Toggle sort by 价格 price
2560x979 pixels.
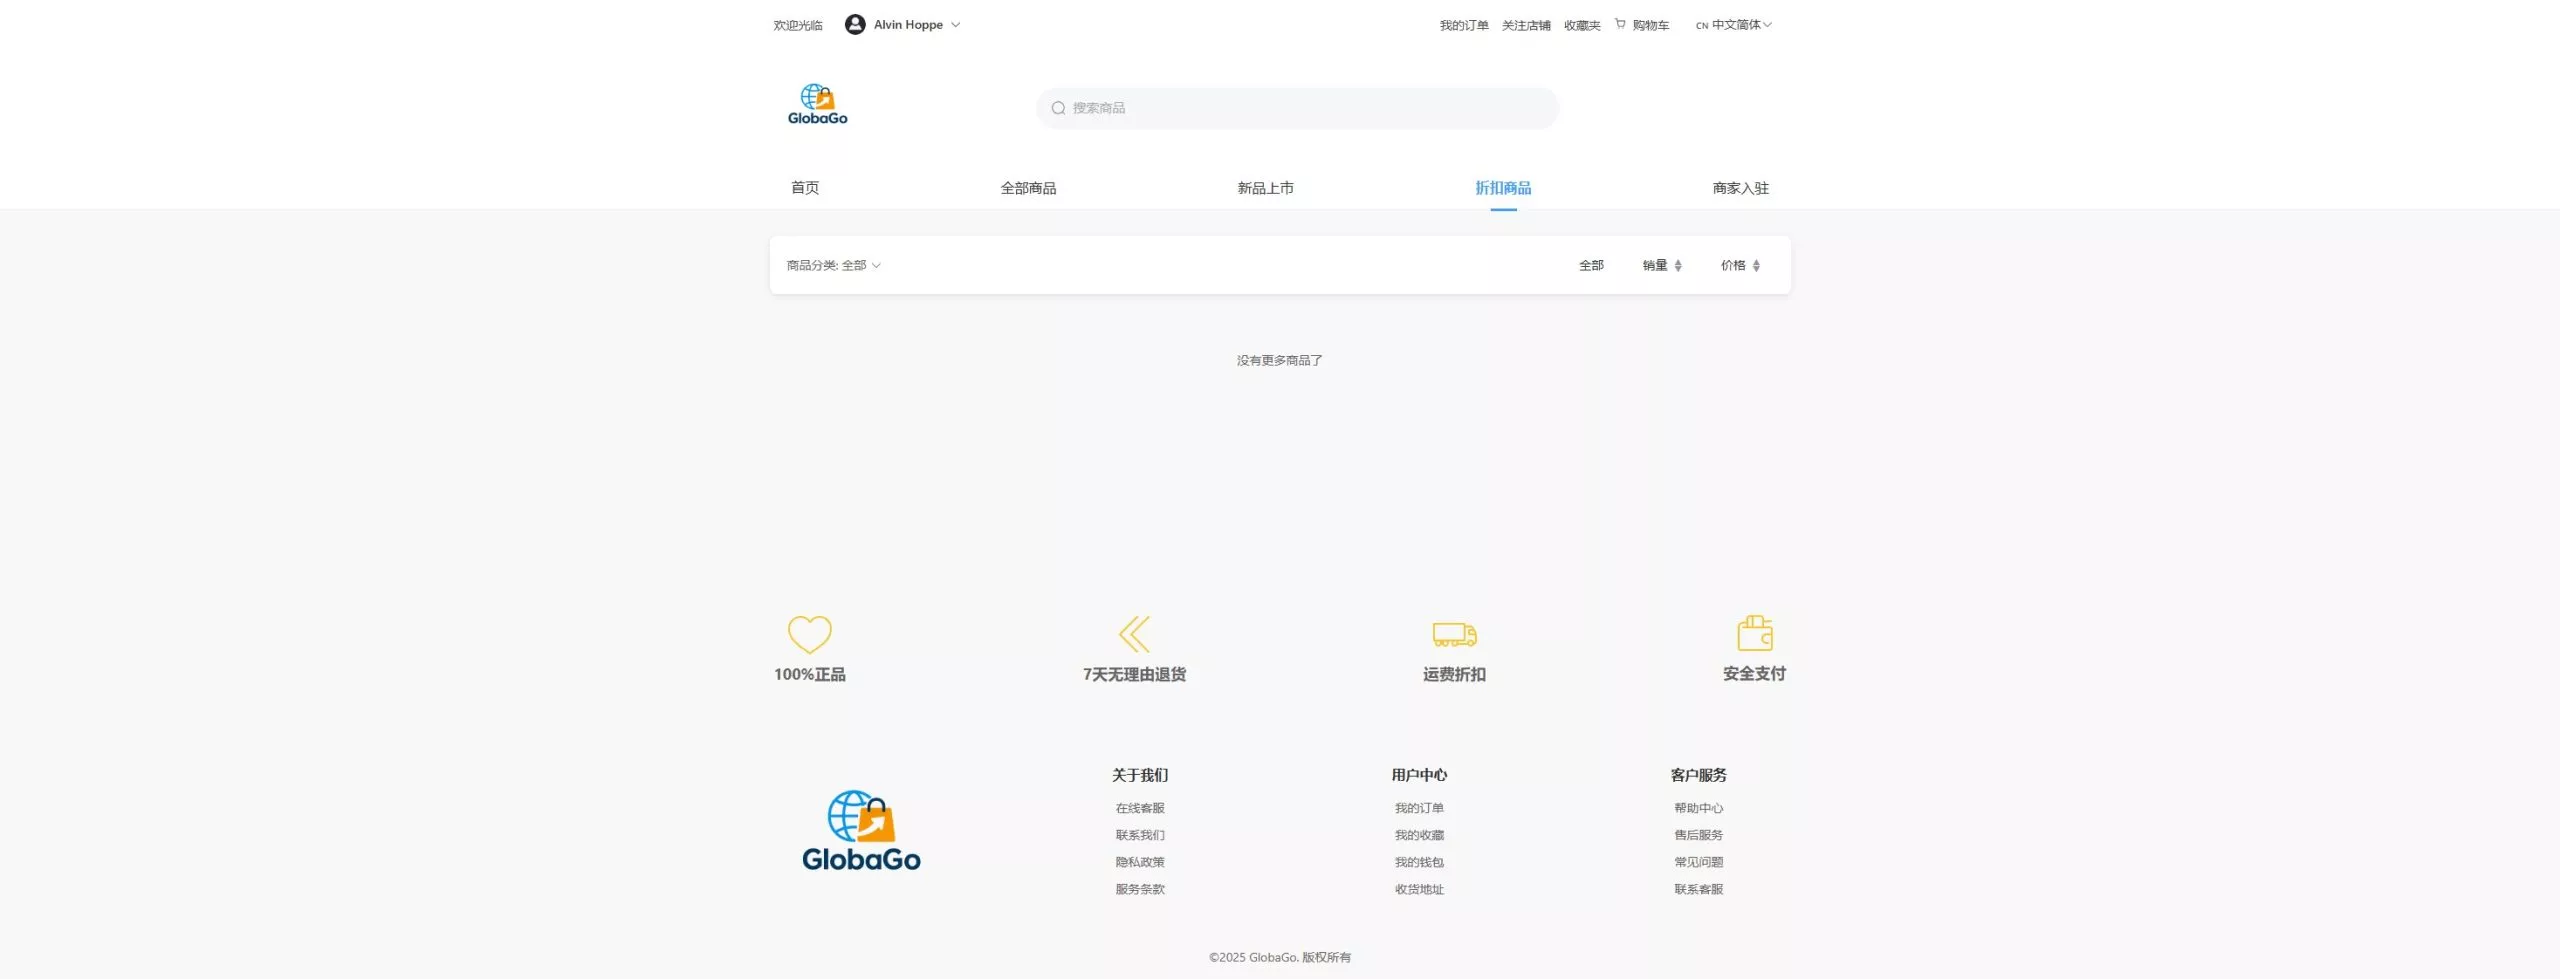pyautogui.click(x=1740, y=266)
